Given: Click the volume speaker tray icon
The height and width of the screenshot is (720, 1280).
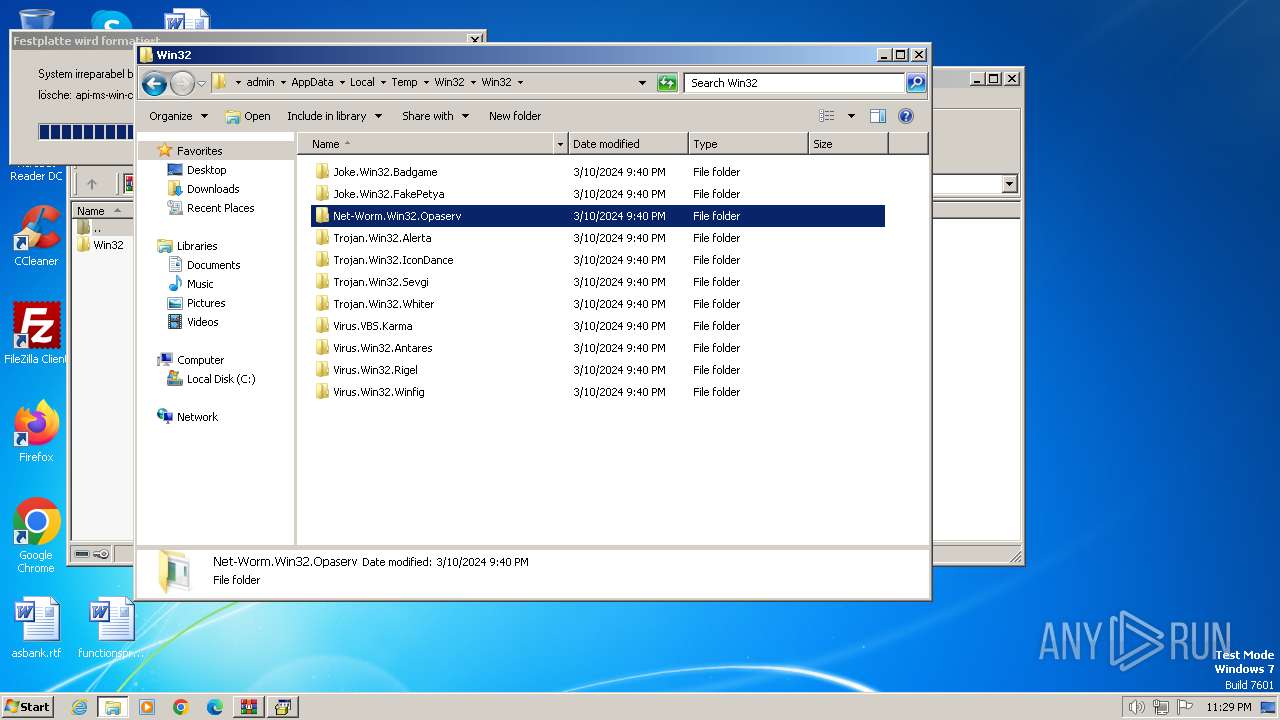Looking at the screenshot, I should pos(1136,707).
